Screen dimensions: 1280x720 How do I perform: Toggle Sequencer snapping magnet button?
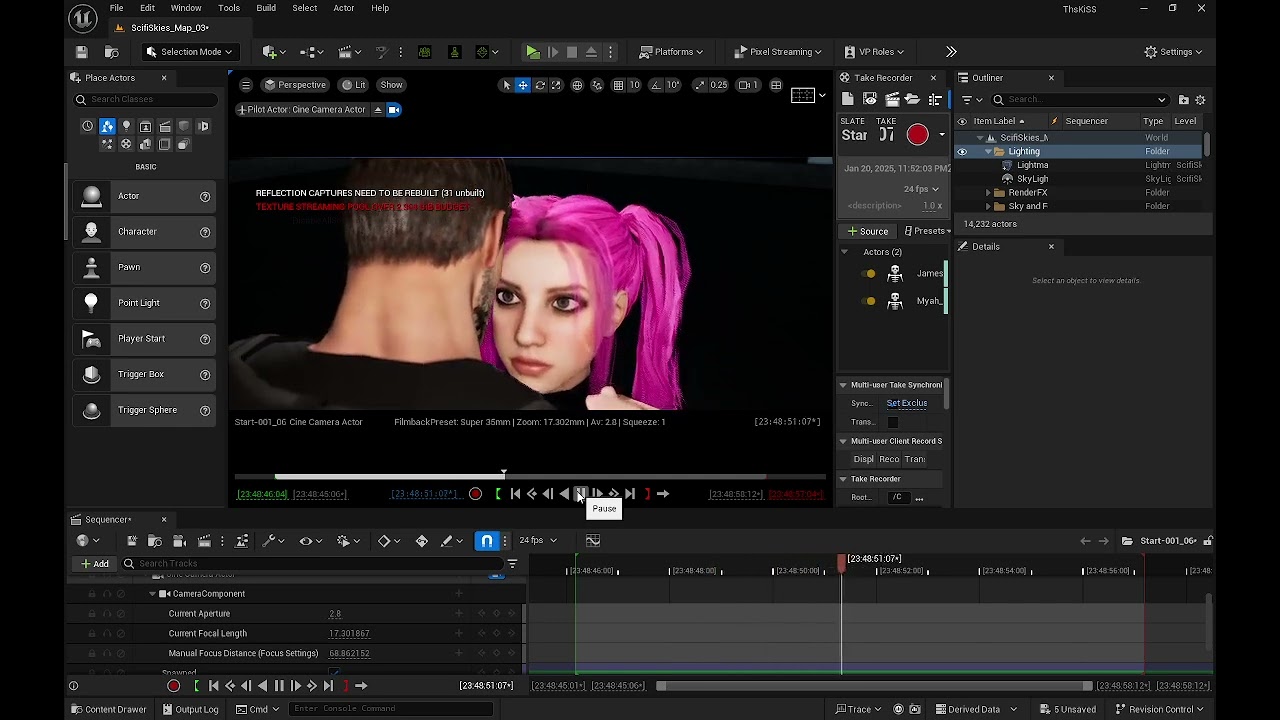coord(487,541)
